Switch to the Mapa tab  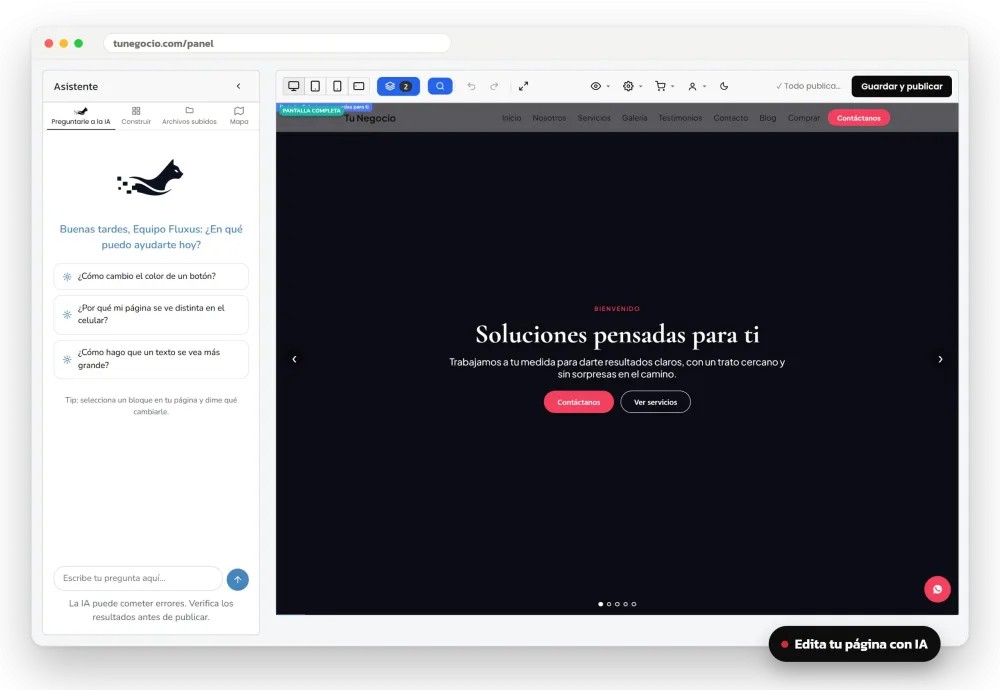coord(239,116)
